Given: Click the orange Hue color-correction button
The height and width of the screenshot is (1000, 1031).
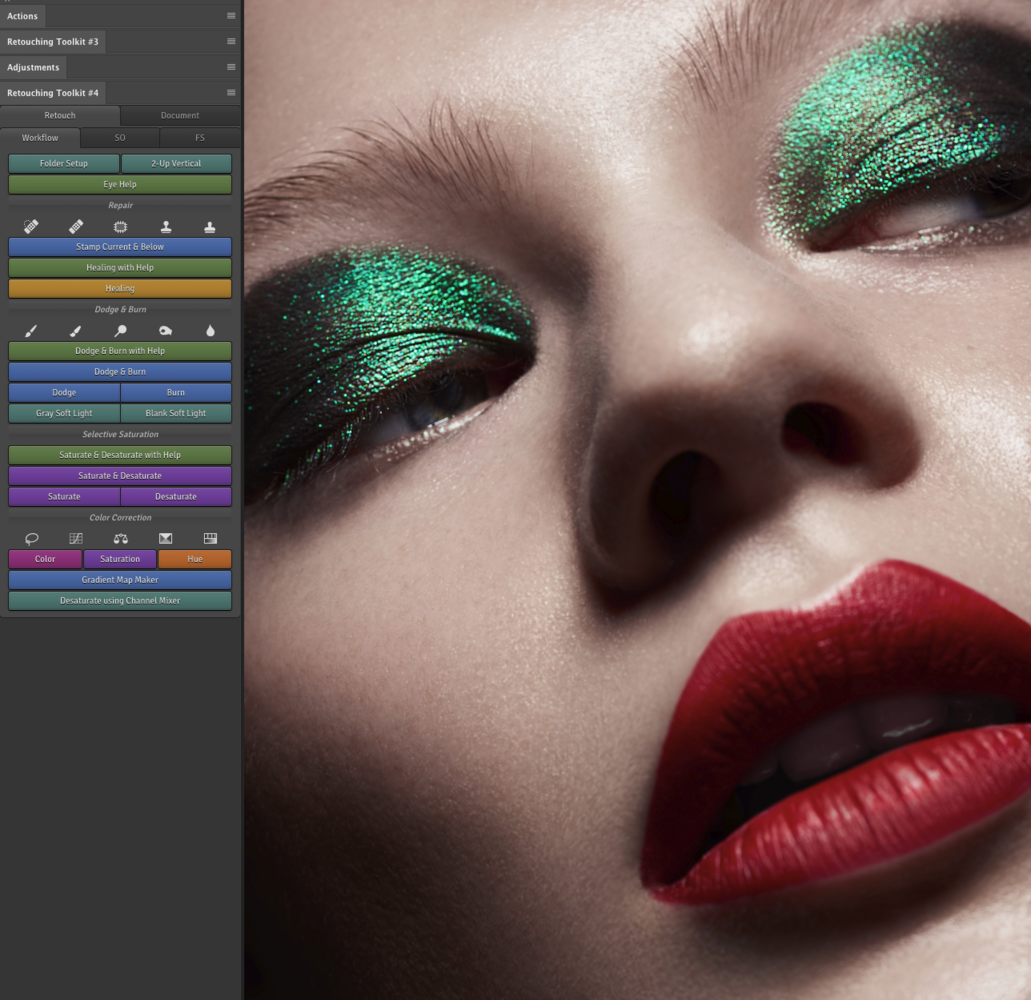Looking at the screenshot, I should coord(194,558).
